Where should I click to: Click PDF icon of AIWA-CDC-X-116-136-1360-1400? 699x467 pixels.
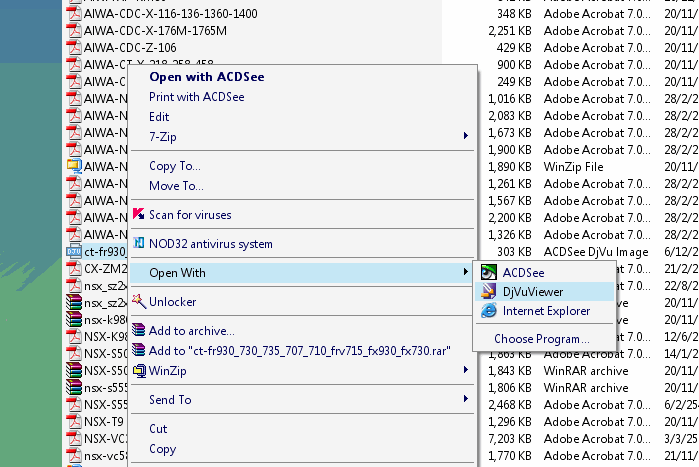(74, 13)
